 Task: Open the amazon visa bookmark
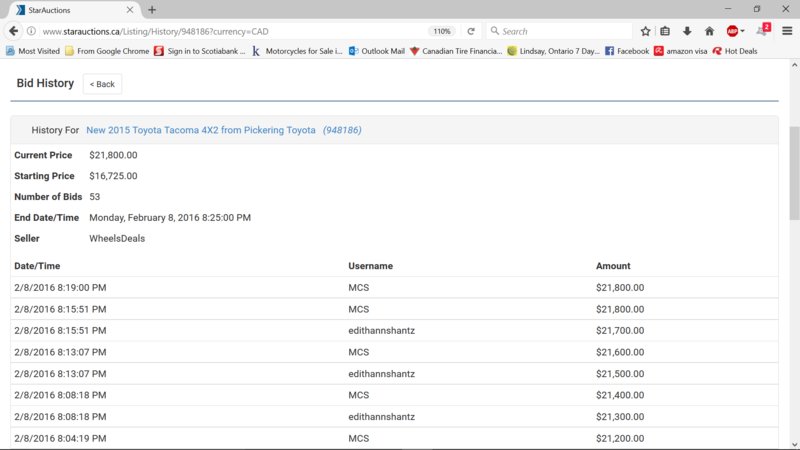click(x=681, y=51)
